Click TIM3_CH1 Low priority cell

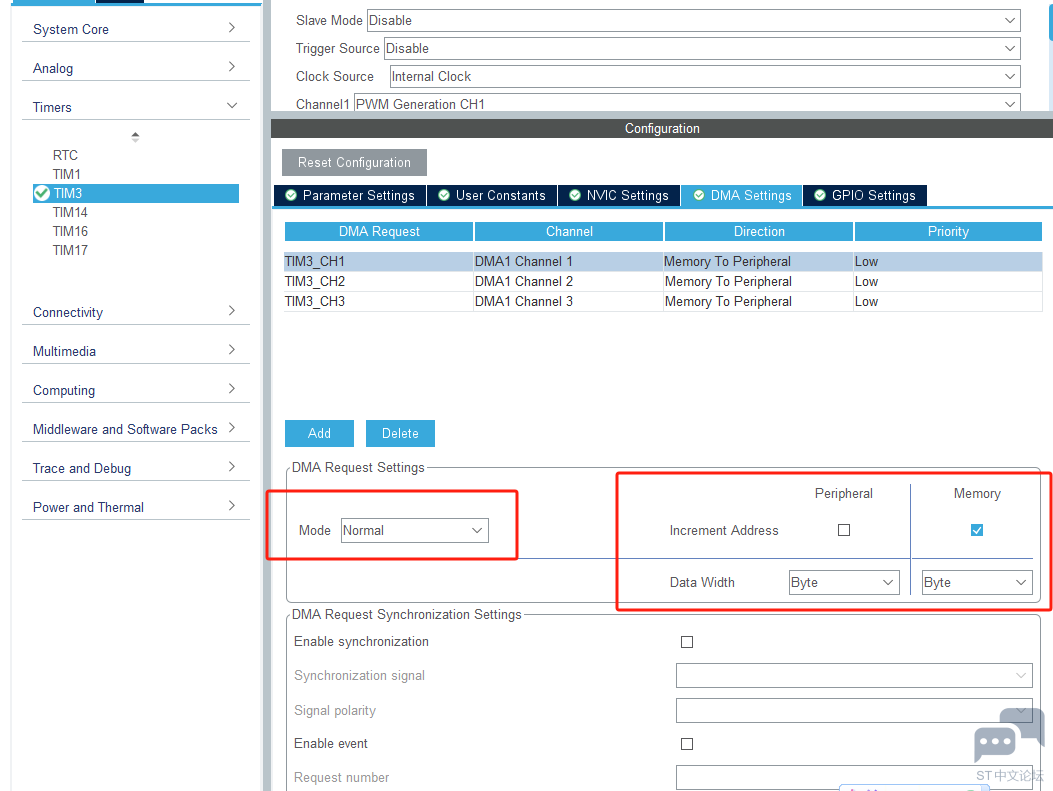click(948, 261)
